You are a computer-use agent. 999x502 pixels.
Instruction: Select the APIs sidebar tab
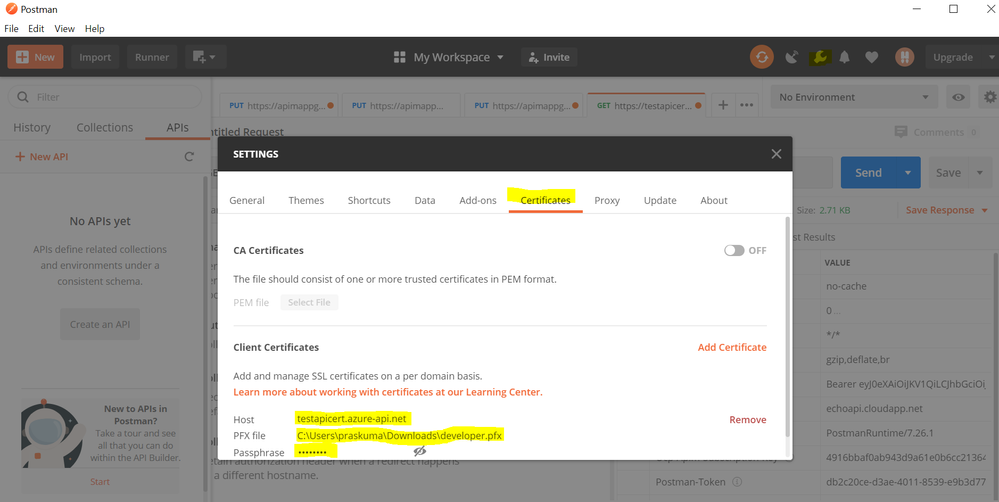click(177, 127)
